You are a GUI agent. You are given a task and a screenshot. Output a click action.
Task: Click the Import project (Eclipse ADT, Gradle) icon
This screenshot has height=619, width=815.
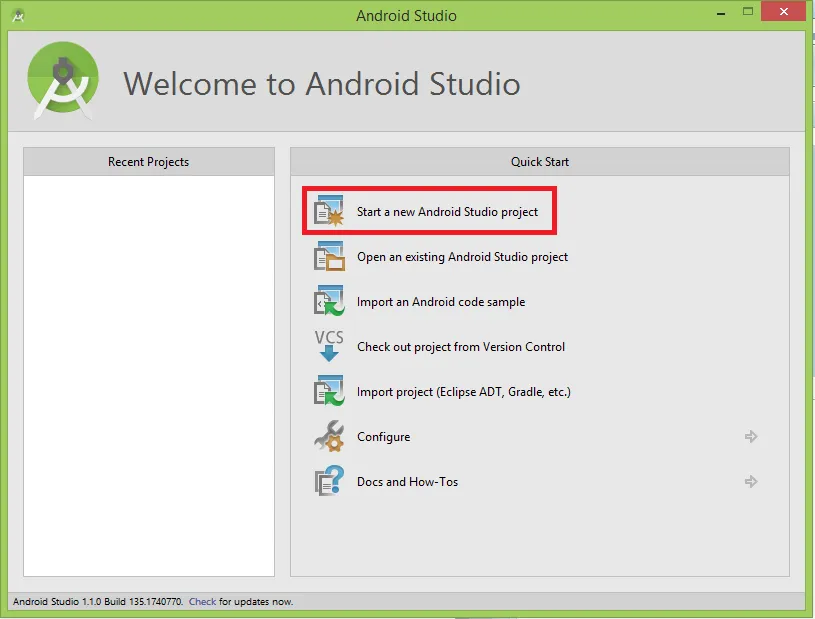(x=329, y=392)
